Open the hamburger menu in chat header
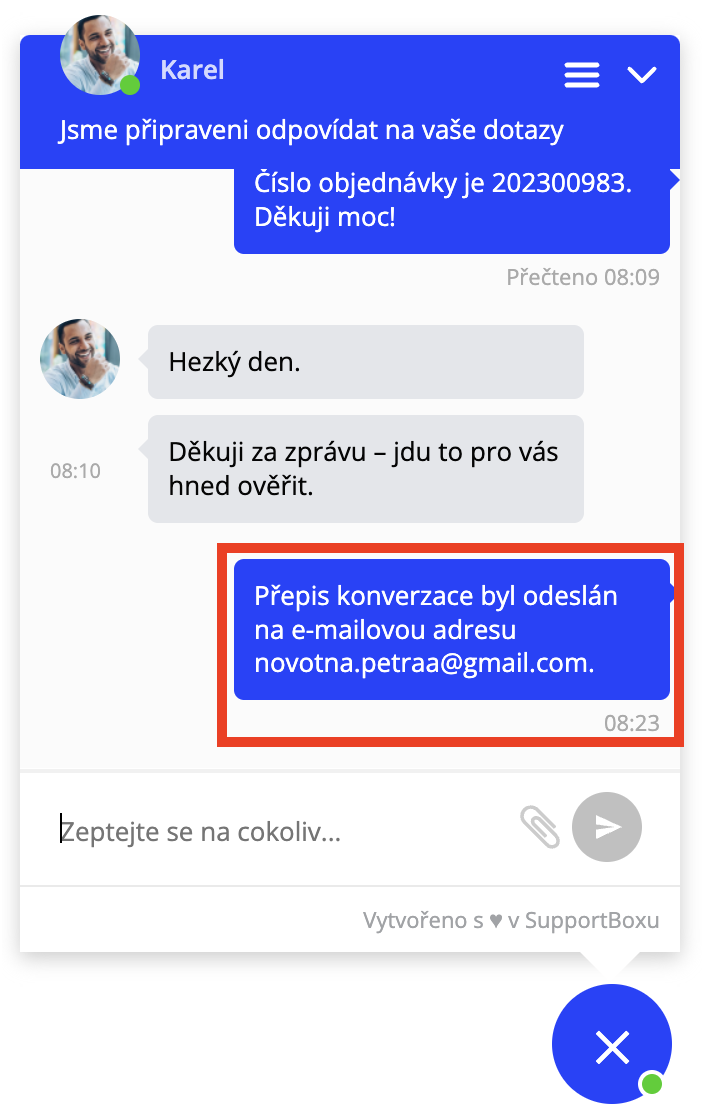Image resolution: width=702 pixels, height=1118 pixels. pos(582,74)
